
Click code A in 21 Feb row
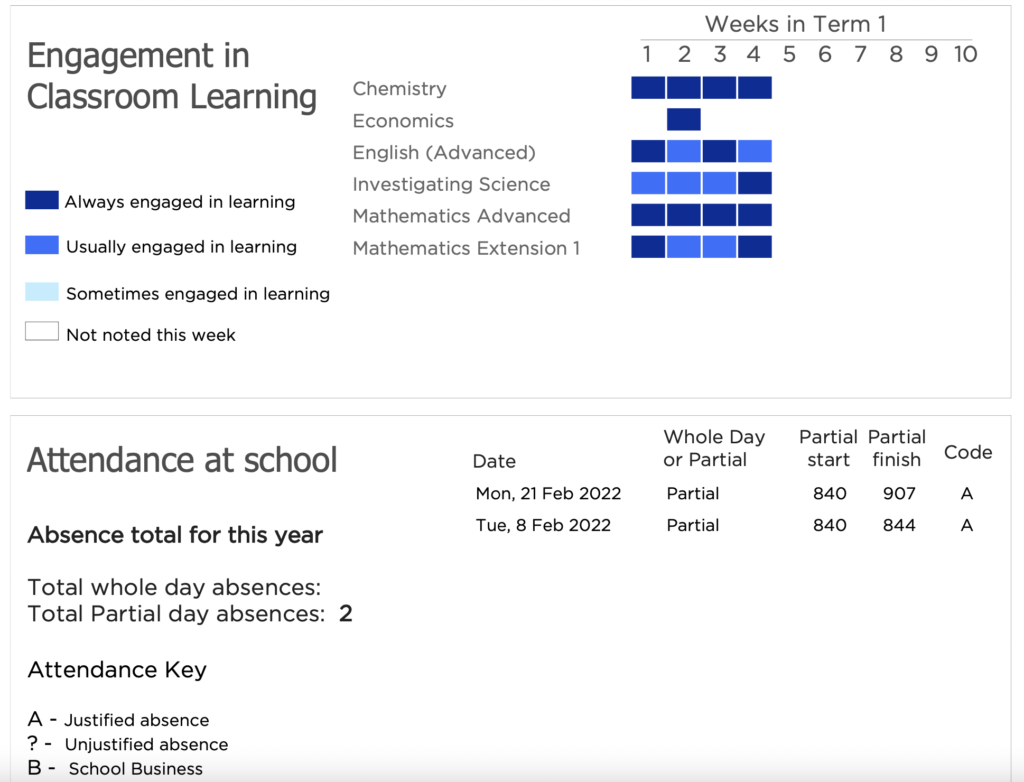(967, 493)
